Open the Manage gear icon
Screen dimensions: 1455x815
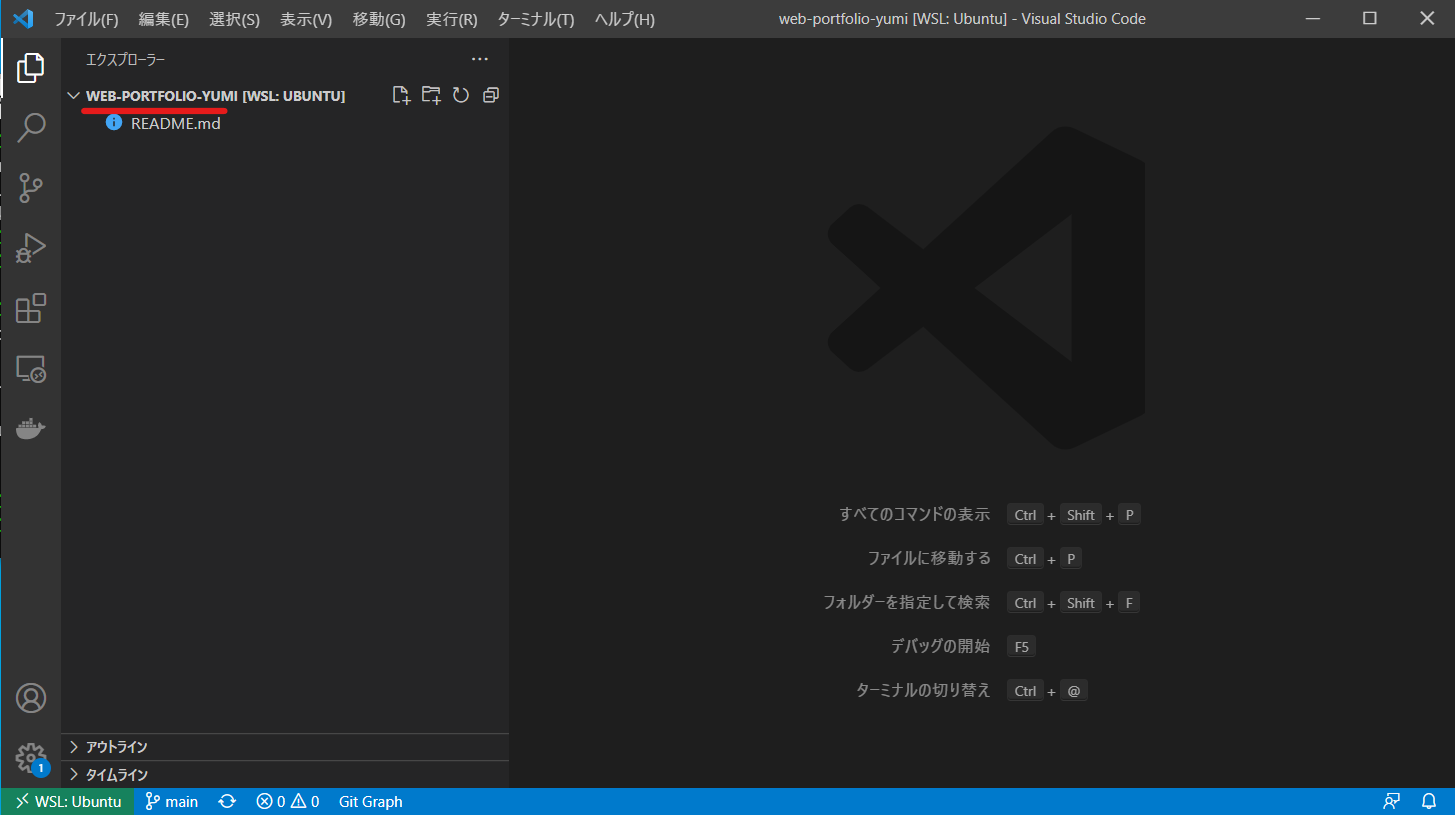coord(31,758)
